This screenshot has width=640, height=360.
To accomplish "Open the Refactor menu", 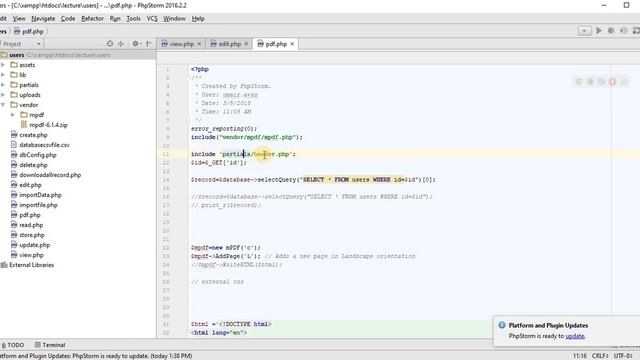I will [x=92, y=19].
